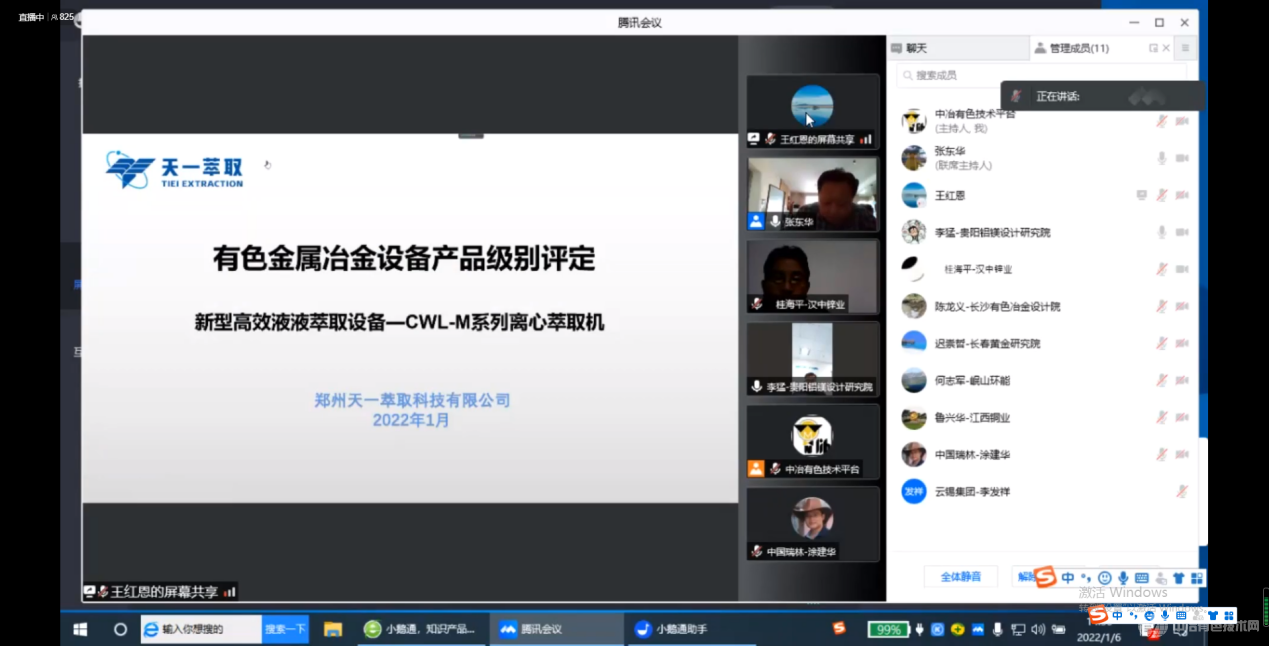The height and width of the screenshot is (646, 1269).
Task: Mute 张东华's microphone in member list
Action: coord(1161,158)
